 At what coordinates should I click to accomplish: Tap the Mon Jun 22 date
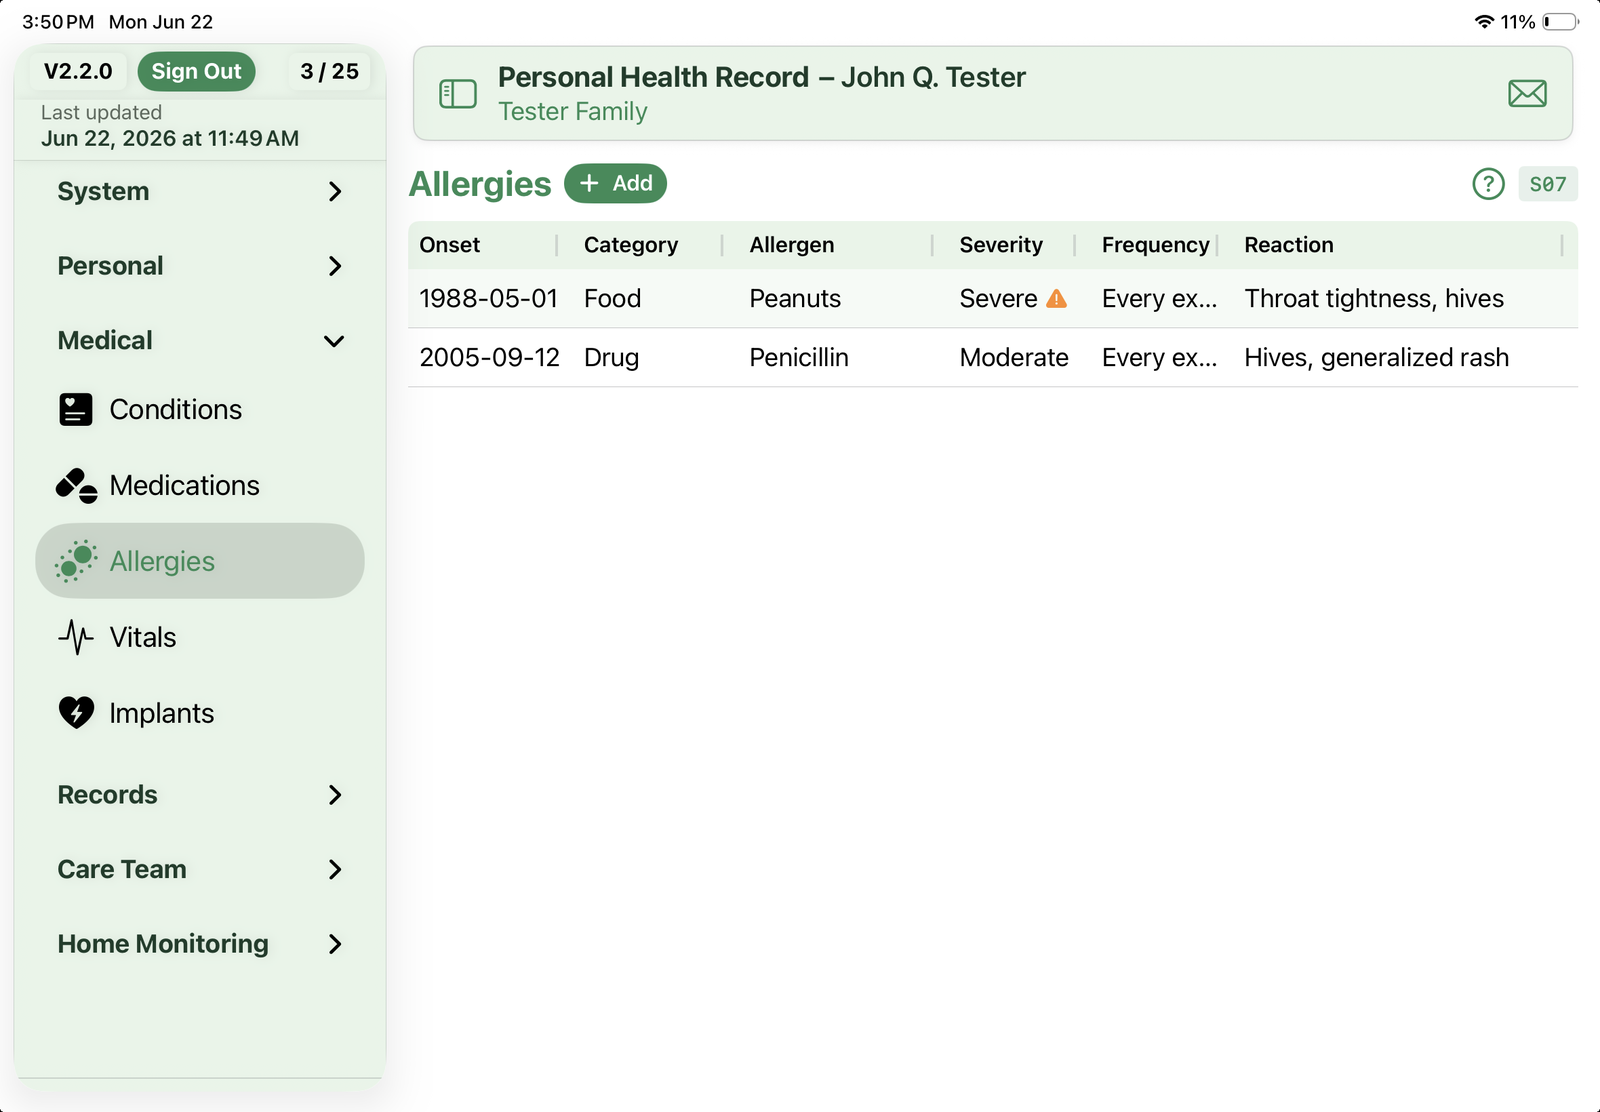tap(161, 22)
